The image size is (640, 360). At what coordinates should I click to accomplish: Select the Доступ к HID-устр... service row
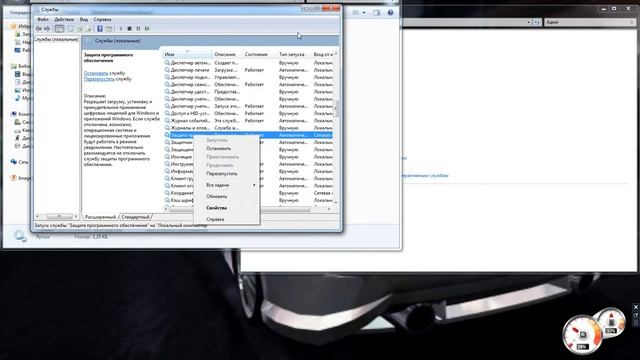(249, 113)
